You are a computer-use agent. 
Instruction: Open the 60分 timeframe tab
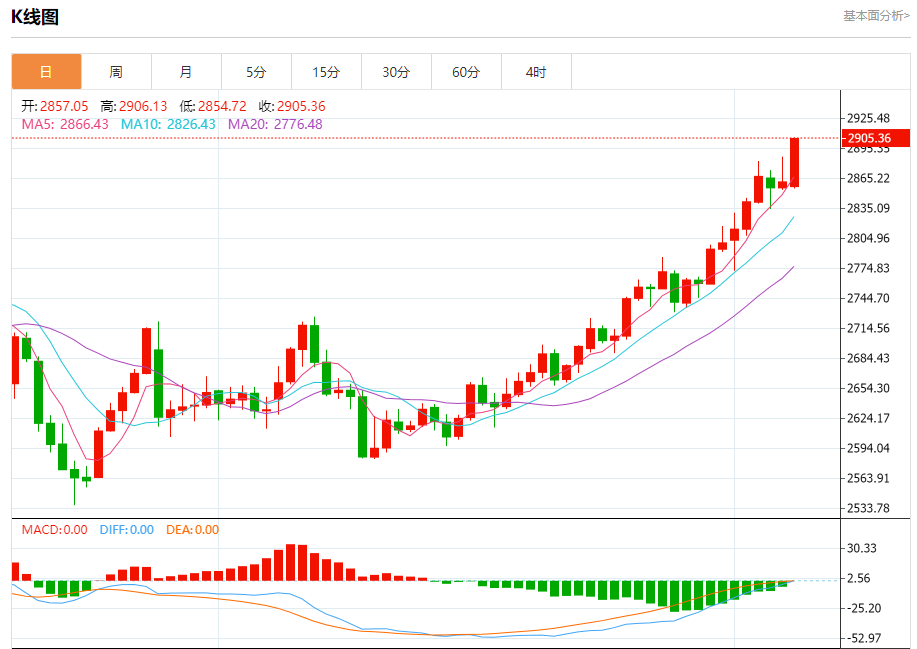466,72
